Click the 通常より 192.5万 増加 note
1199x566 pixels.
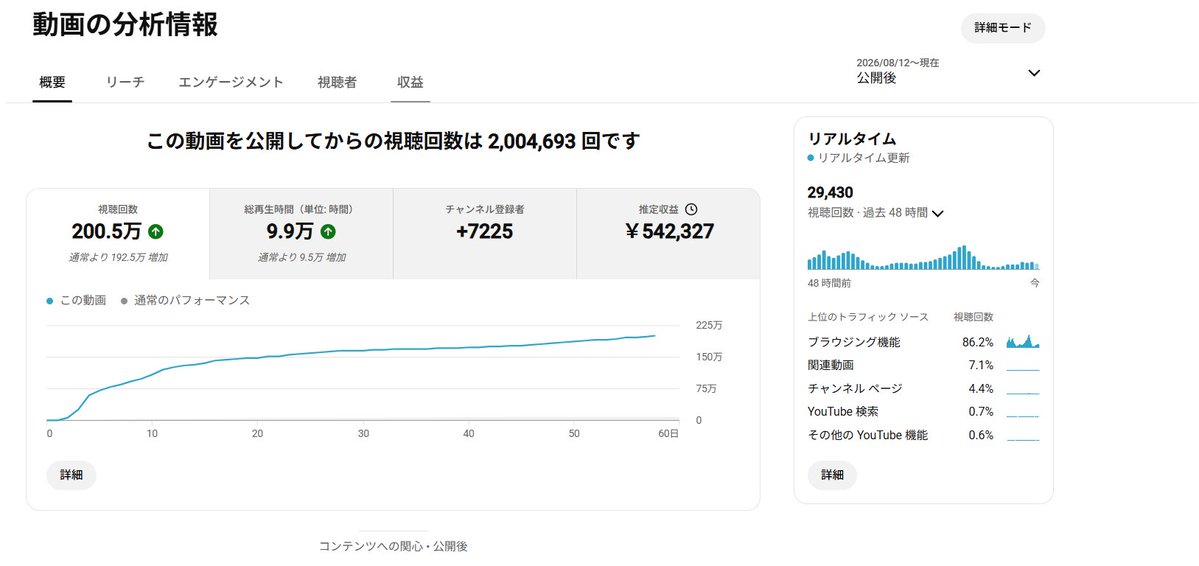[118, 258]
